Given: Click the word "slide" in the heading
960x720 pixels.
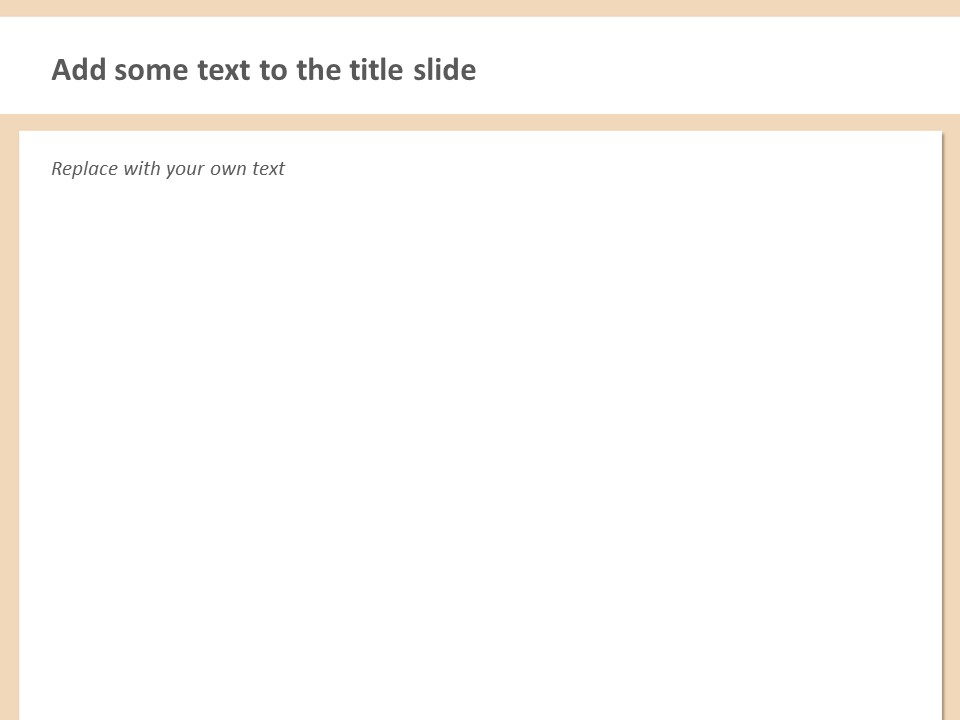Looking at the screenshot, I should coord(445,70).
